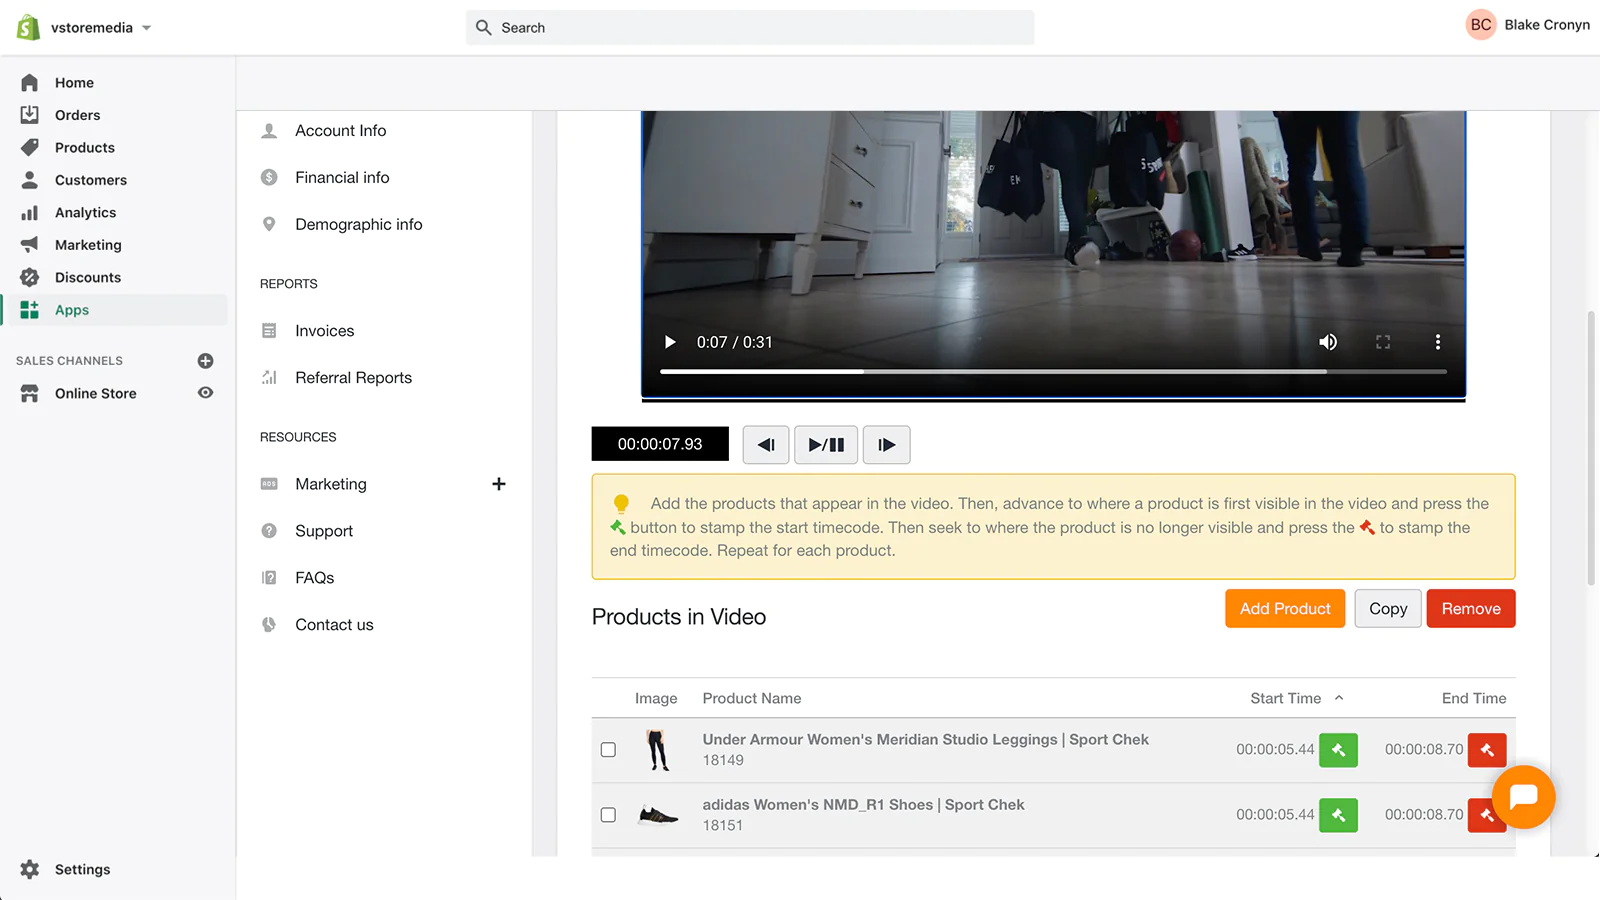1600x900 pixels.
Task: Click Add Product button
Action: 1285,609
